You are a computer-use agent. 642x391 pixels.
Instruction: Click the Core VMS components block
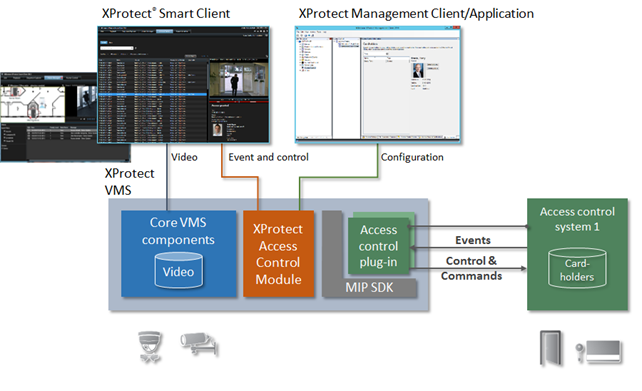click(179, 253)
